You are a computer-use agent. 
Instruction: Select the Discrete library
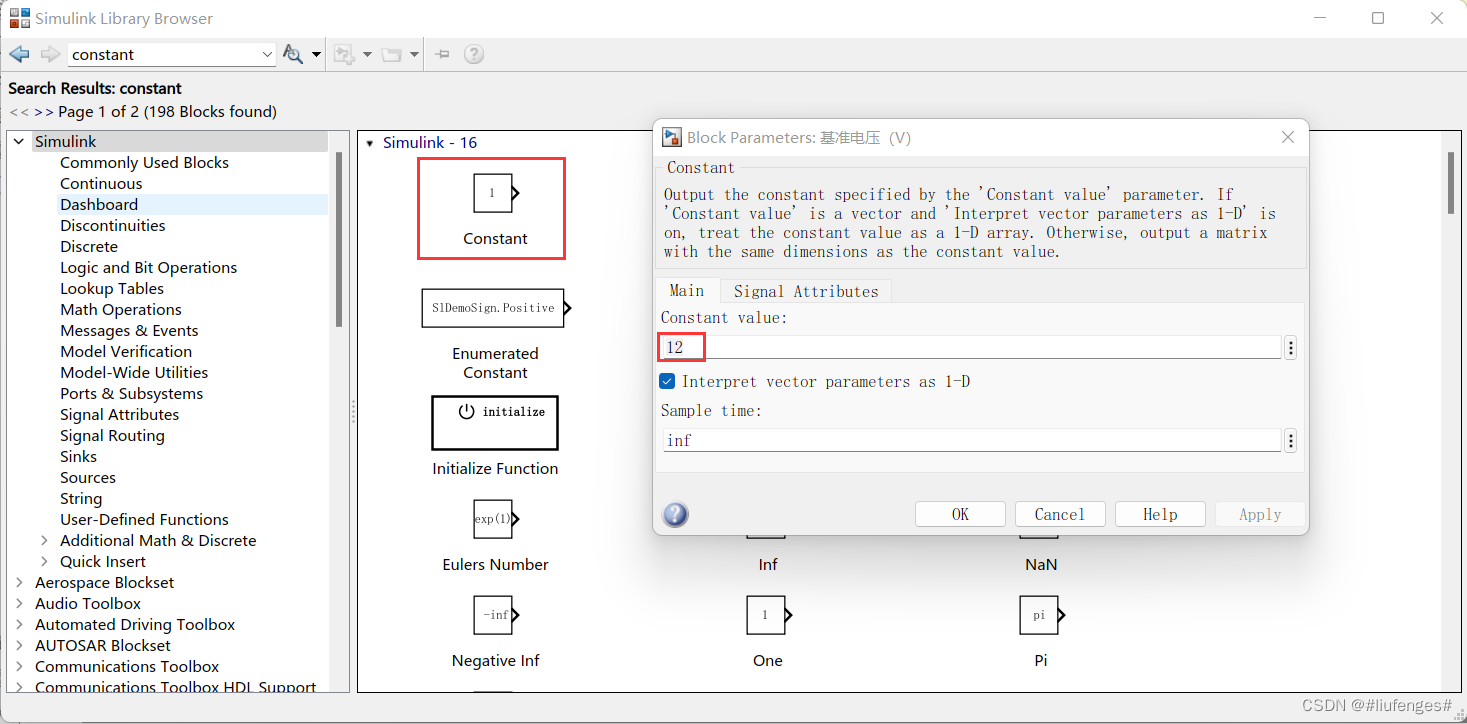[89, 246]
